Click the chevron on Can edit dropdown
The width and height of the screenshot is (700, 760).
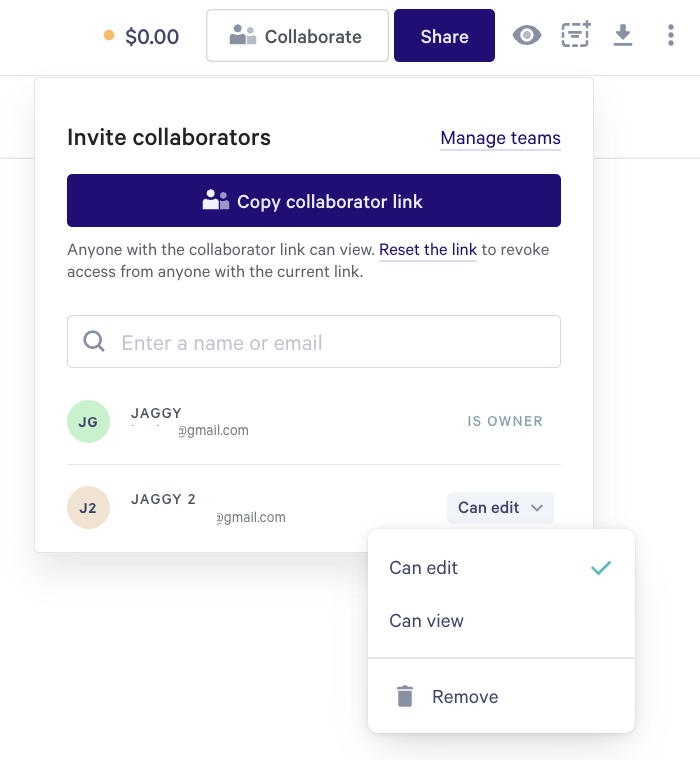point(537,508)
